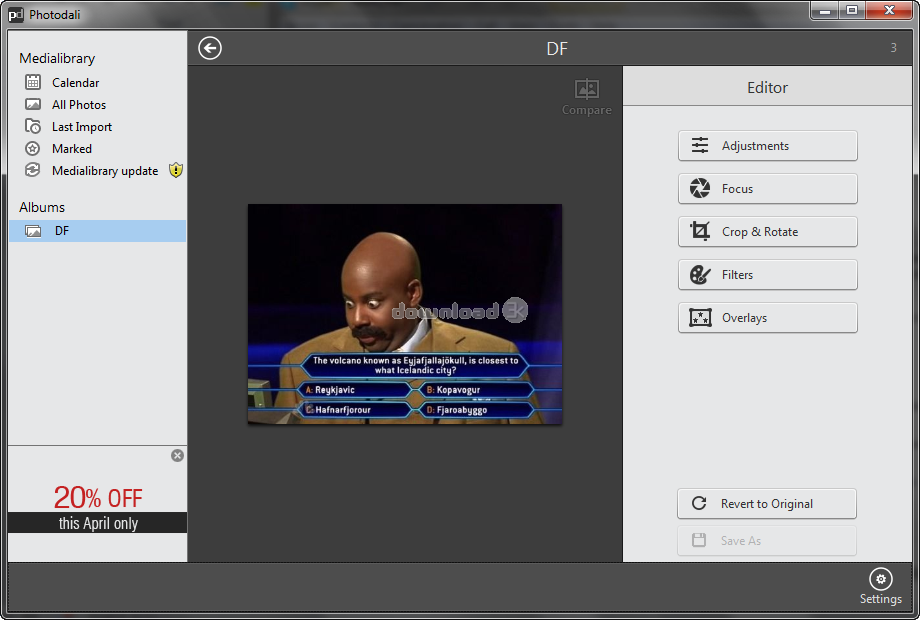Go back using the circled arrow icon
Viewport: 920px width, 620px height.
(210, 48)
